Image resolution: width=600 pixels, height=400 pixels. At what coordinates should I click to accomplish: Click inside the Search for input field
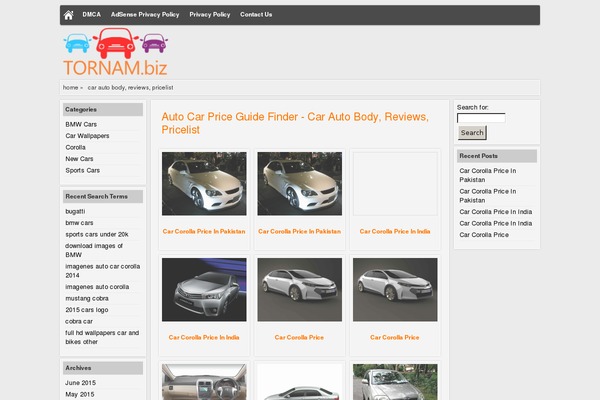click(481, 118)
